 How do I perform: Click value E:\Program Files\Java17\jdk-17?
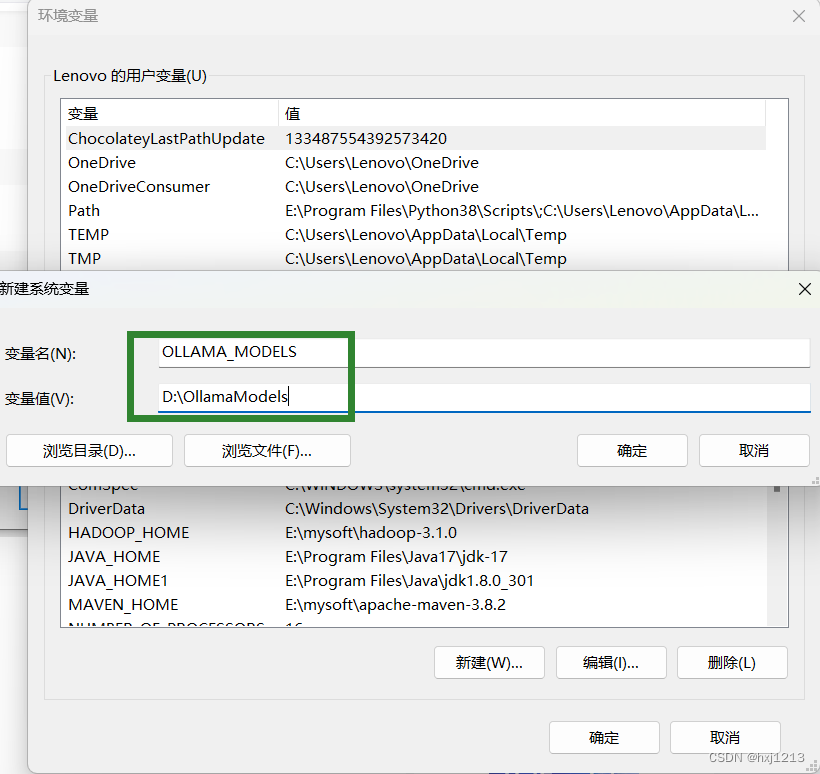(x=396, y=557)
